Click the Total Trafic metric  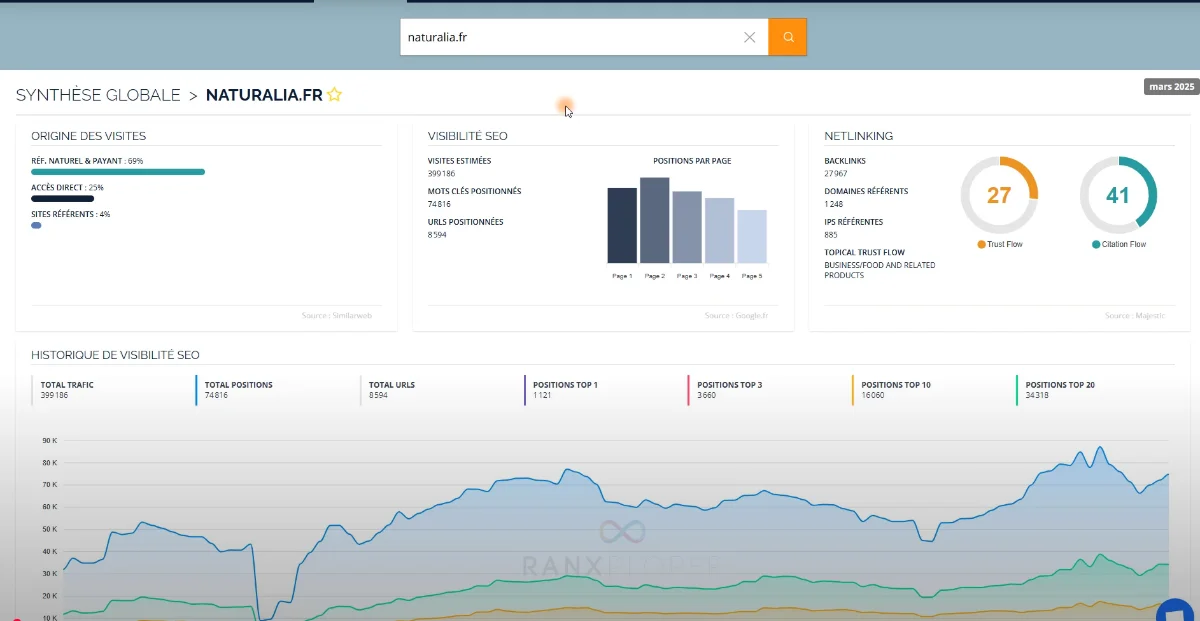[x=68, y=390]
